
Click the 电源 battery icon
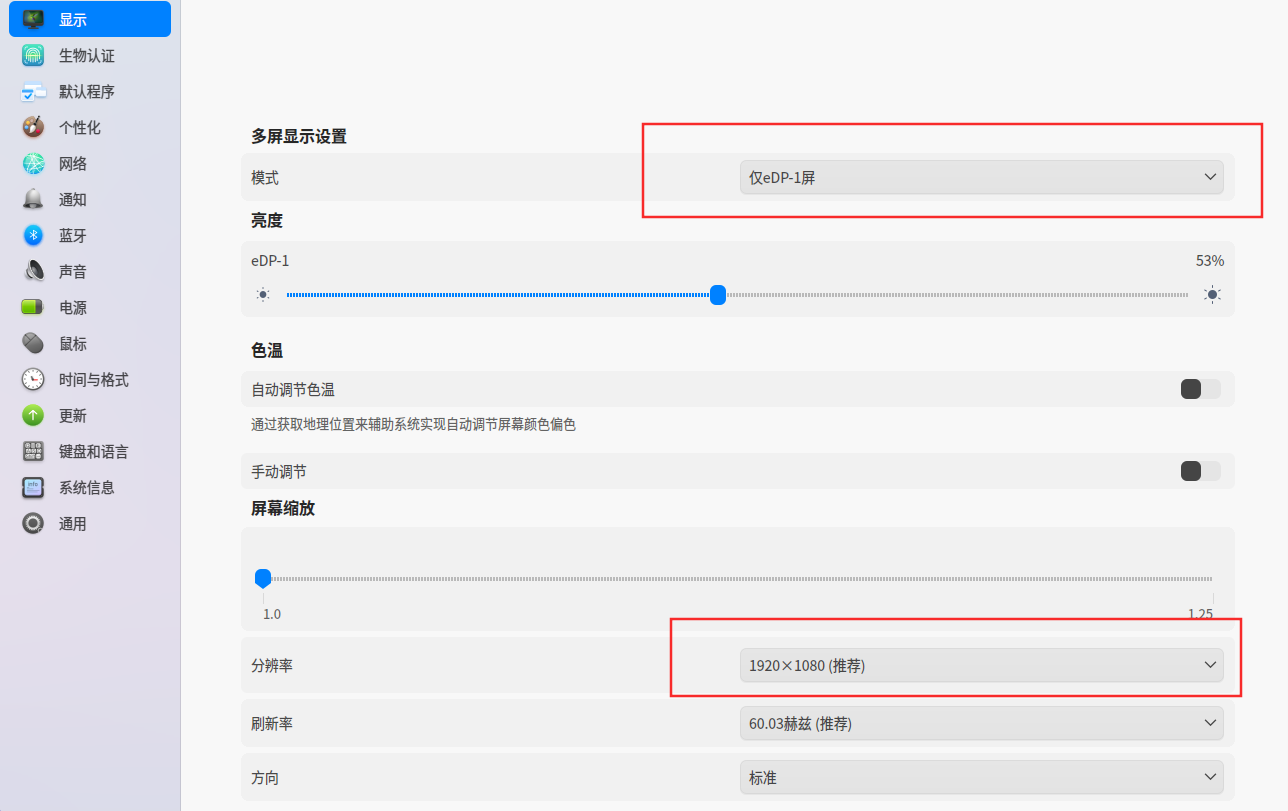pyautogui.click(x=34, y=307)
